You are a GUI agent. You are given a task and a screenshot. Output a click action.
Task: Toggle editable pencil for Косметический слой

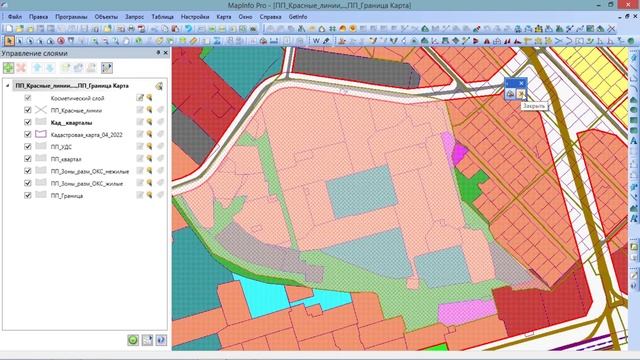tap(140, 98)
